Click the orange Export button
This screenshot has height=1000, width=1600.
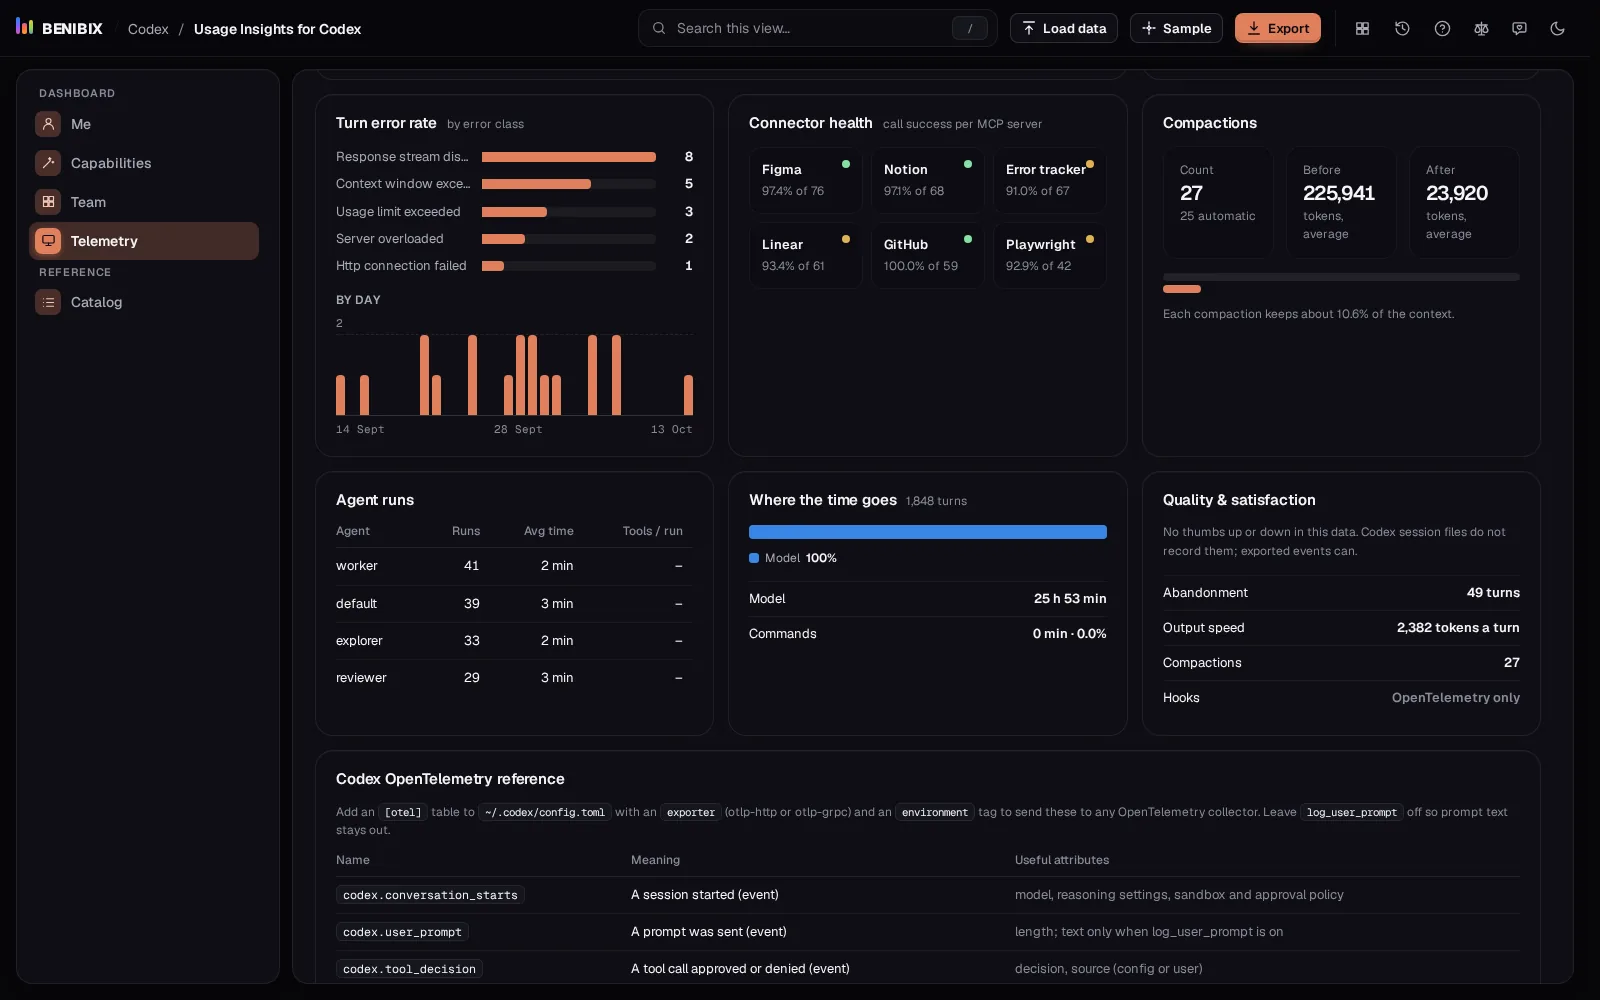pyautogui.click(x=1278, y=28)
